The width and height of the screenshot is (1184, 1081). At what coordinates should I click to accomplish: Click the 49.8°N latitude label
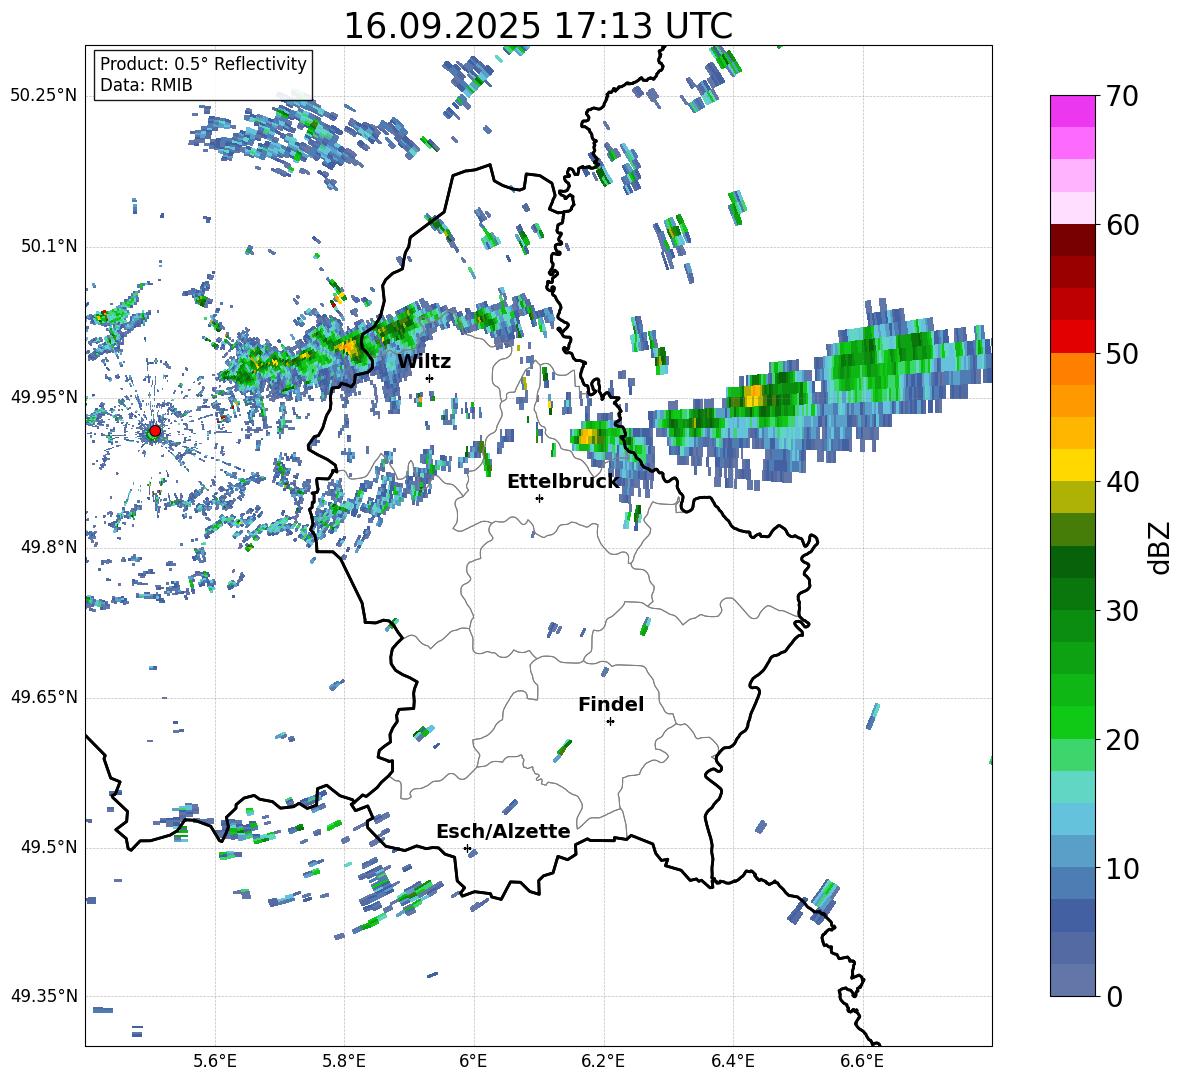pos(48,547)
